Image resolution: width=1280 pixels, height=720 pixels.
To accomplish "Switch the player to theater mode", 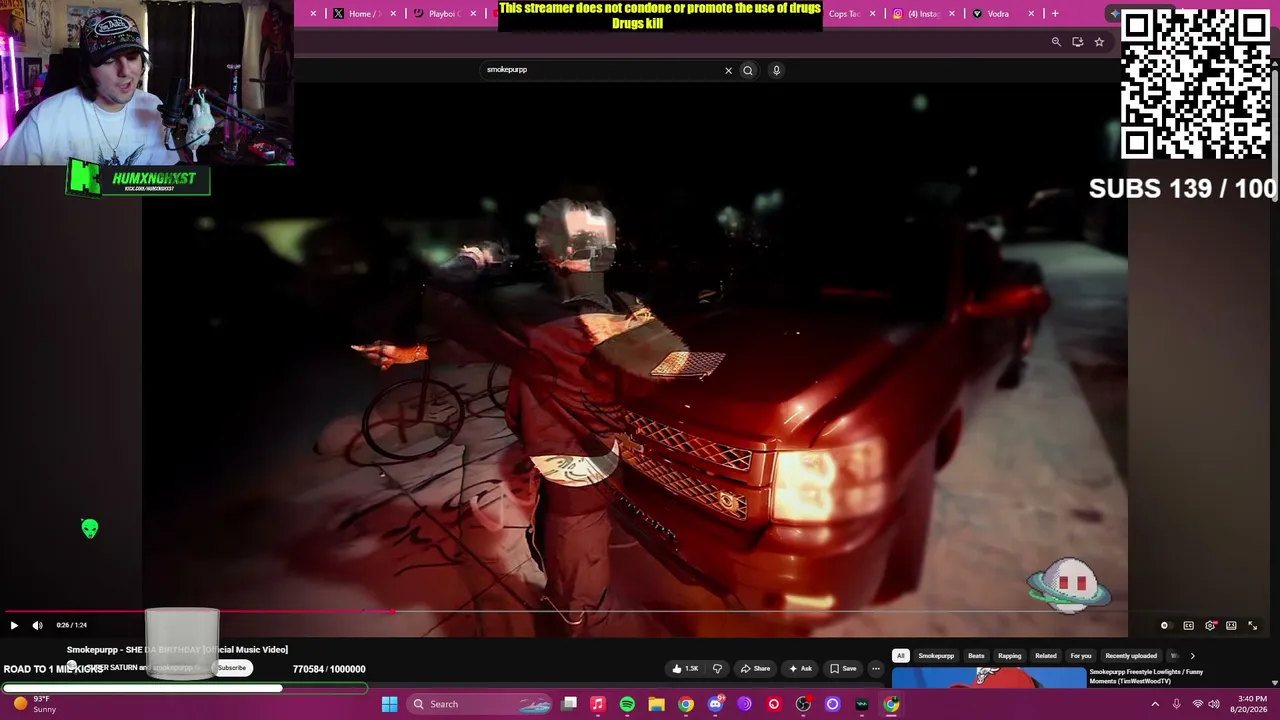I will point(1231,626).
